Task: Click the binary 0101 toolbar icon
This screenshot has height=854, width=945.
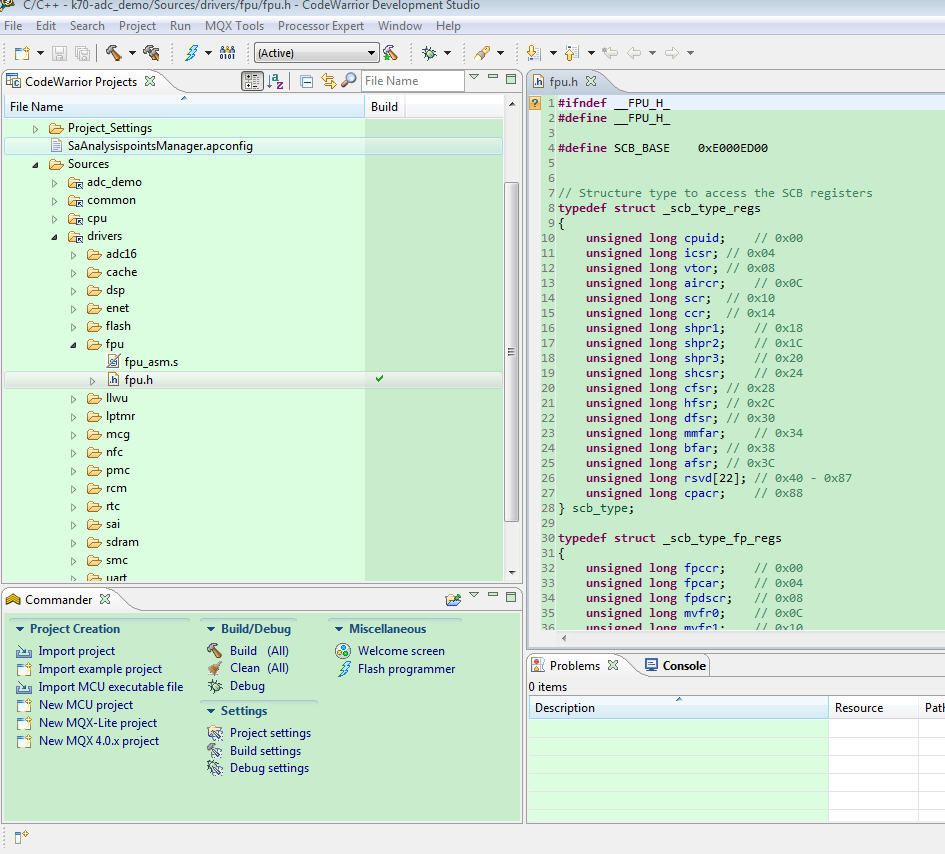Action: click(x=227, y=53)
